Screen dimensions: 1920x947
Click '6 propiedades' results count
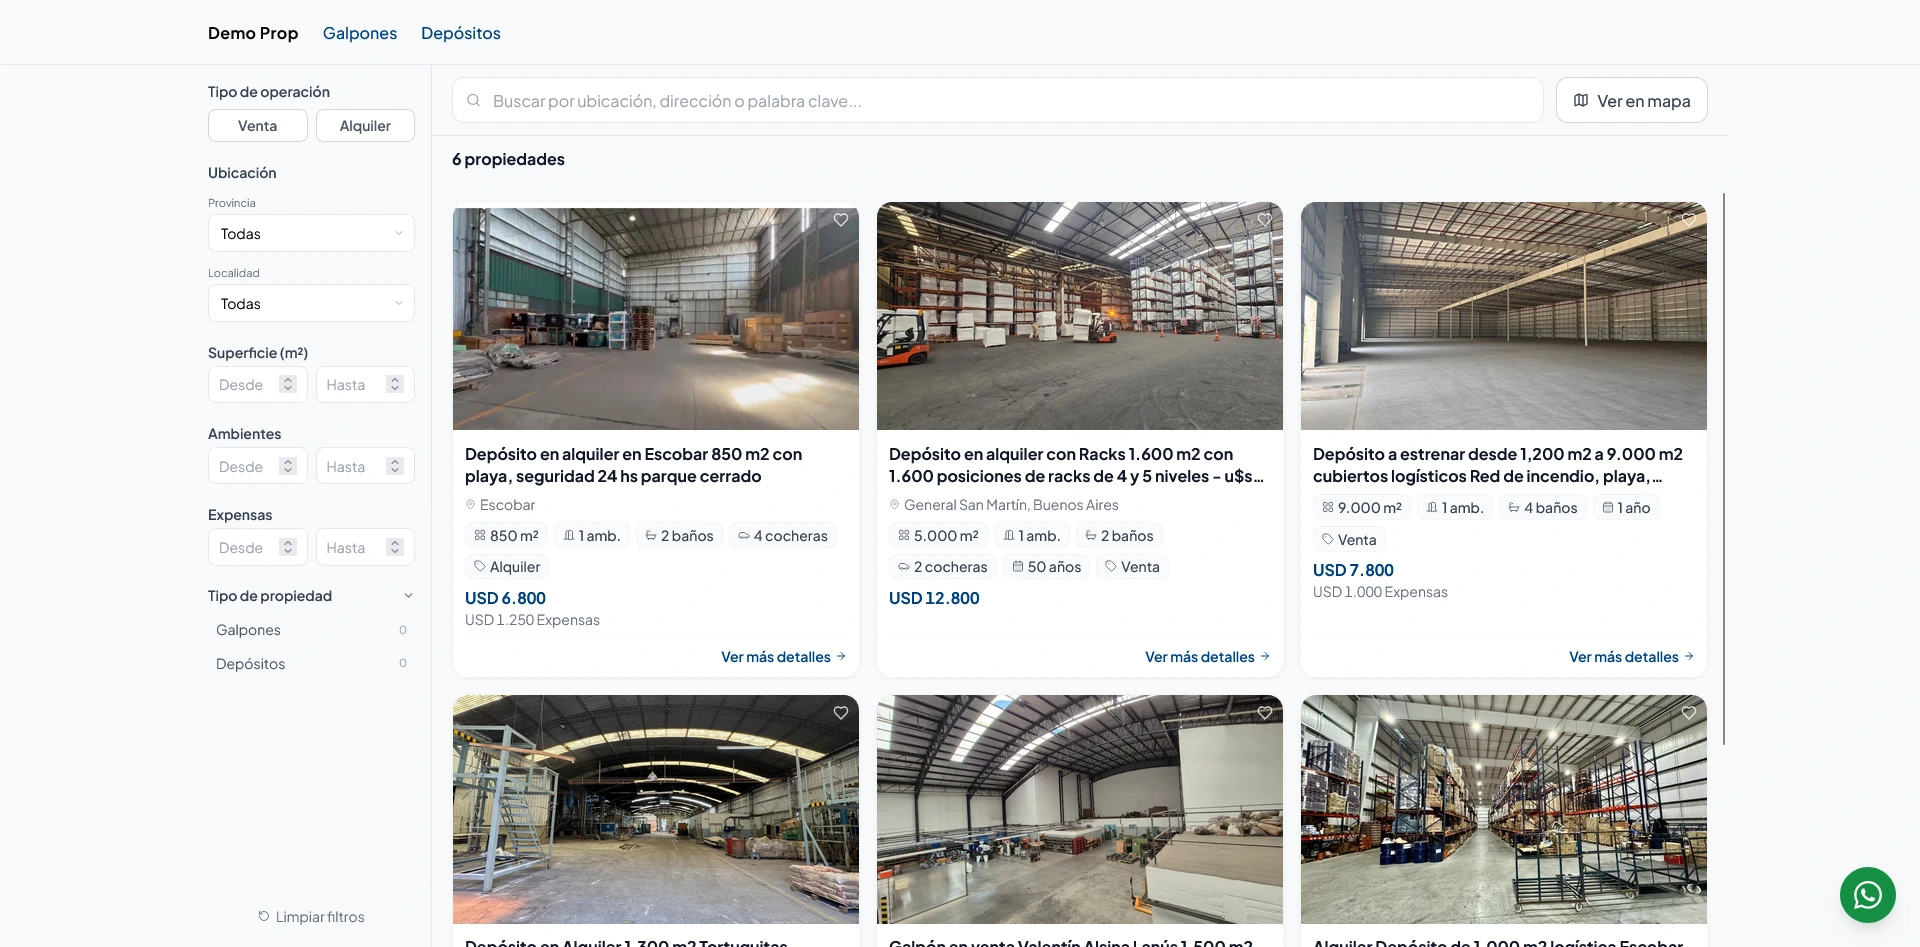click(x=508, y=159)
